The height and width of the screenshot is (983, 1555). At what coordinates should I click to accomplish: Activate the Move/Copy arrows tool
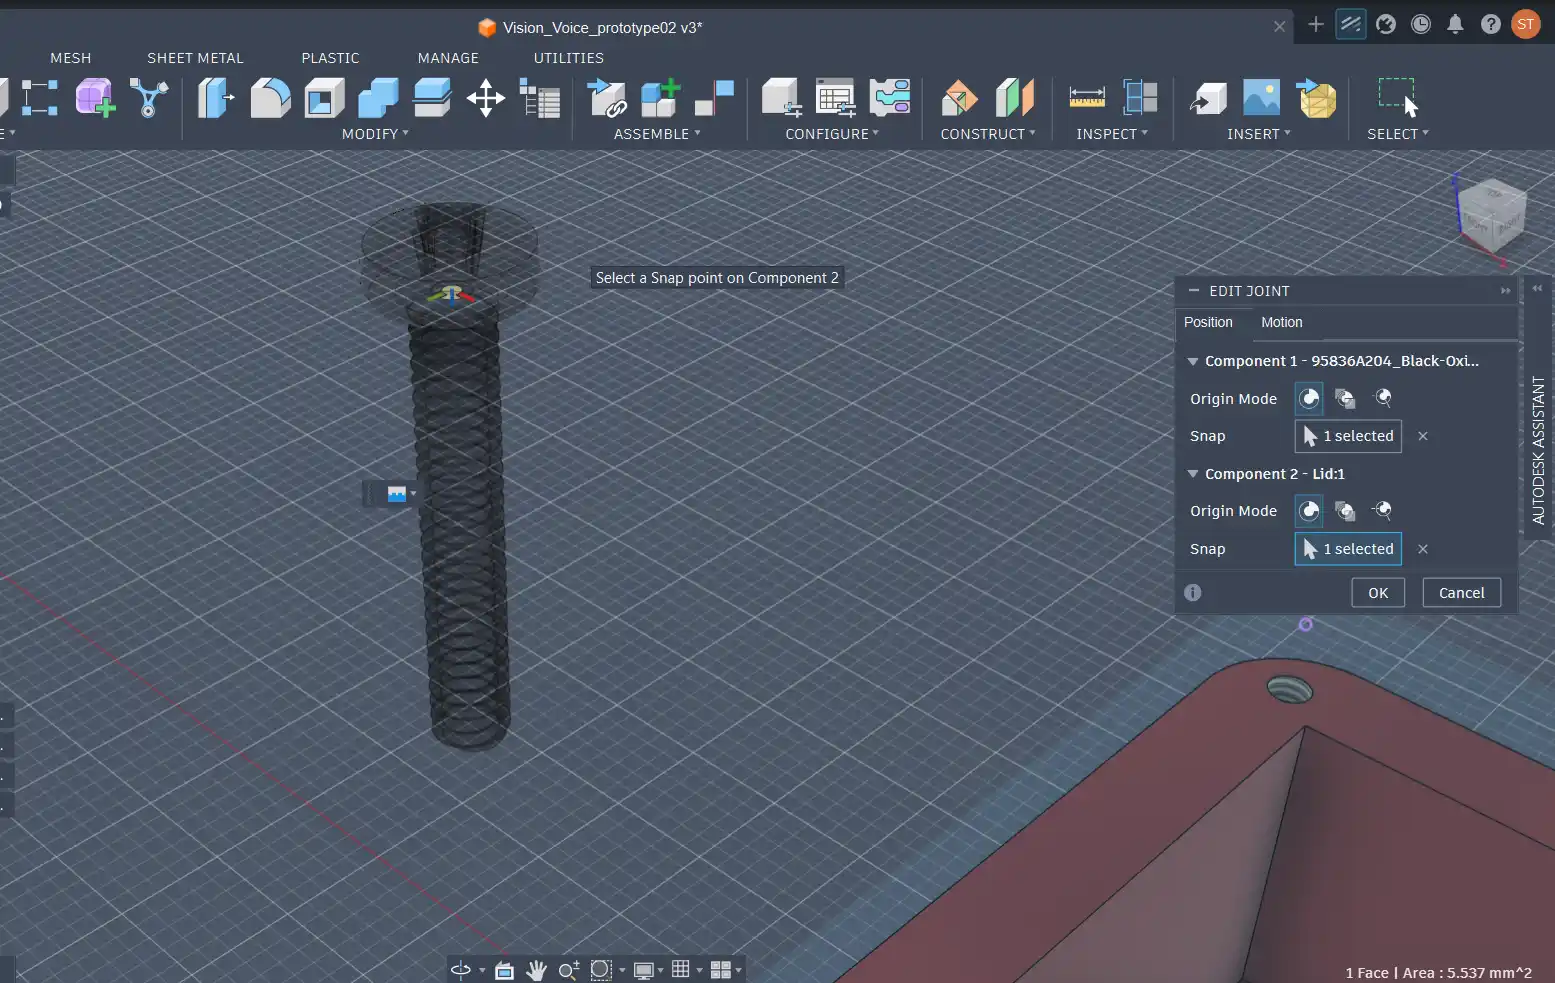486,98
